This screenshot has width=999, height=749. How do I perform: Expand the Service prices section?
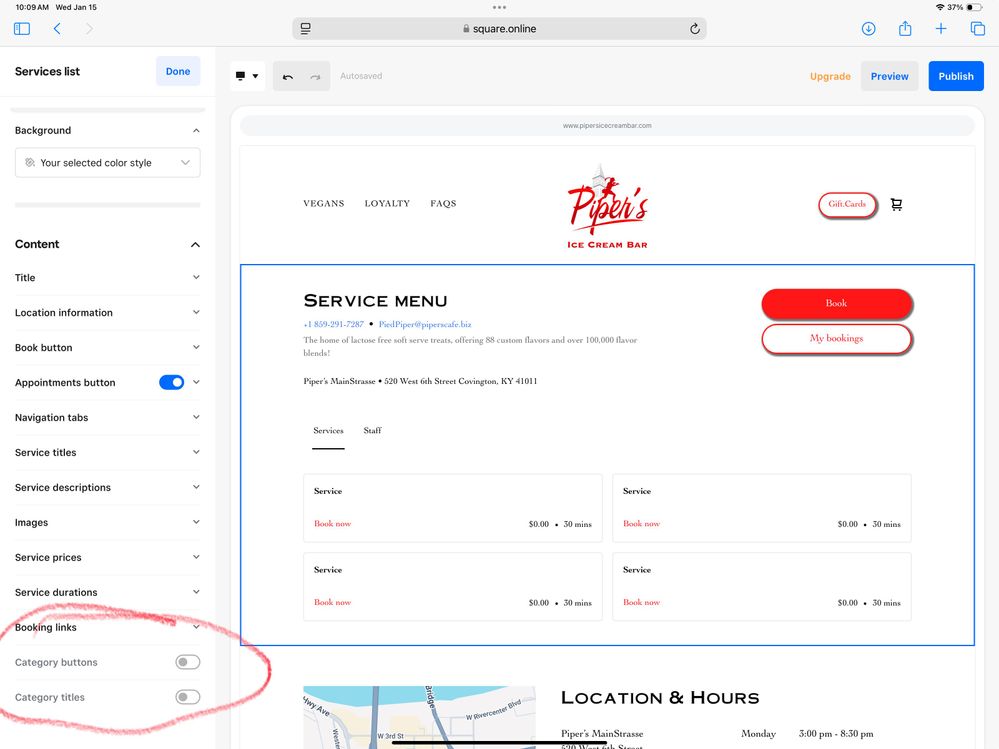[x=107, y=557]
